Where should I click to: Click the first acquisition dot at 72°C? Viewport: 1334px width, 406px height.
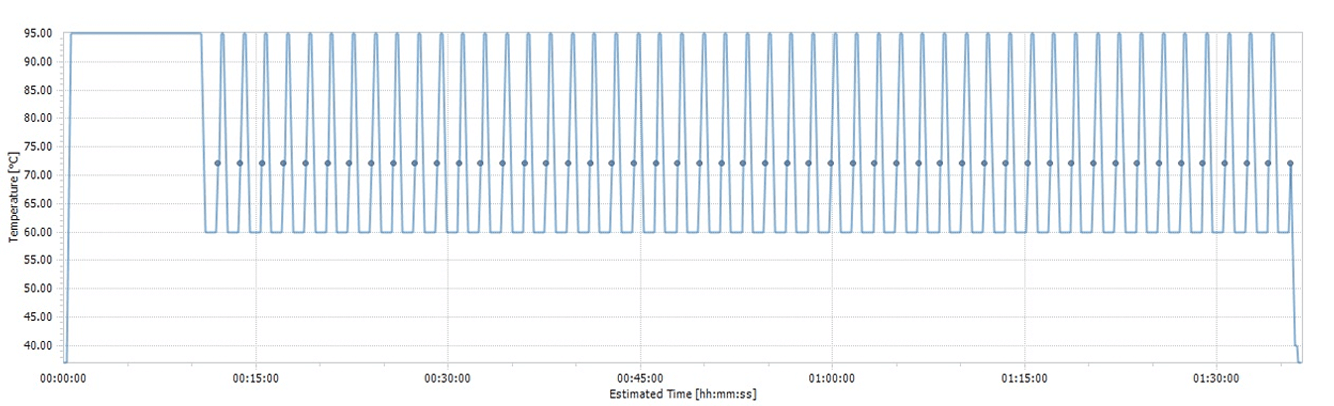point(217,163)
